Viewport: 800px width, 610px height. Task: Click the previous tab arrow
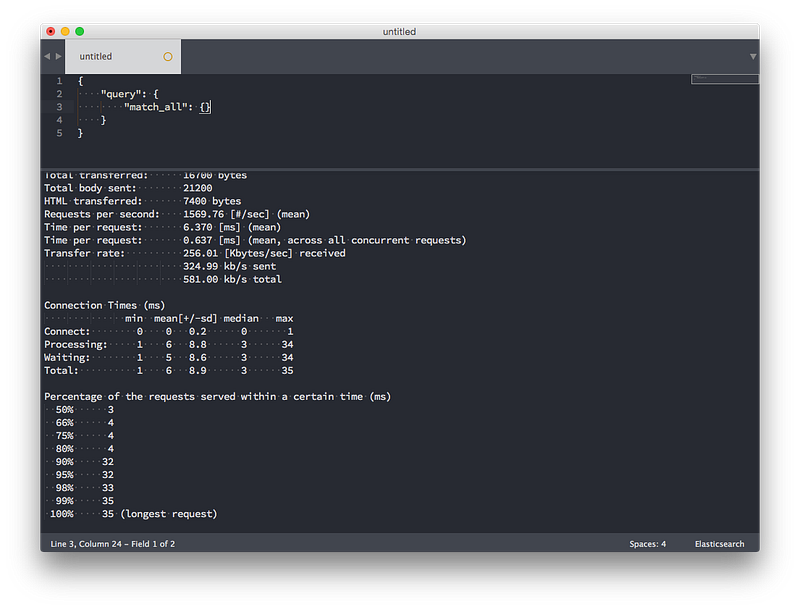point(47,56)
